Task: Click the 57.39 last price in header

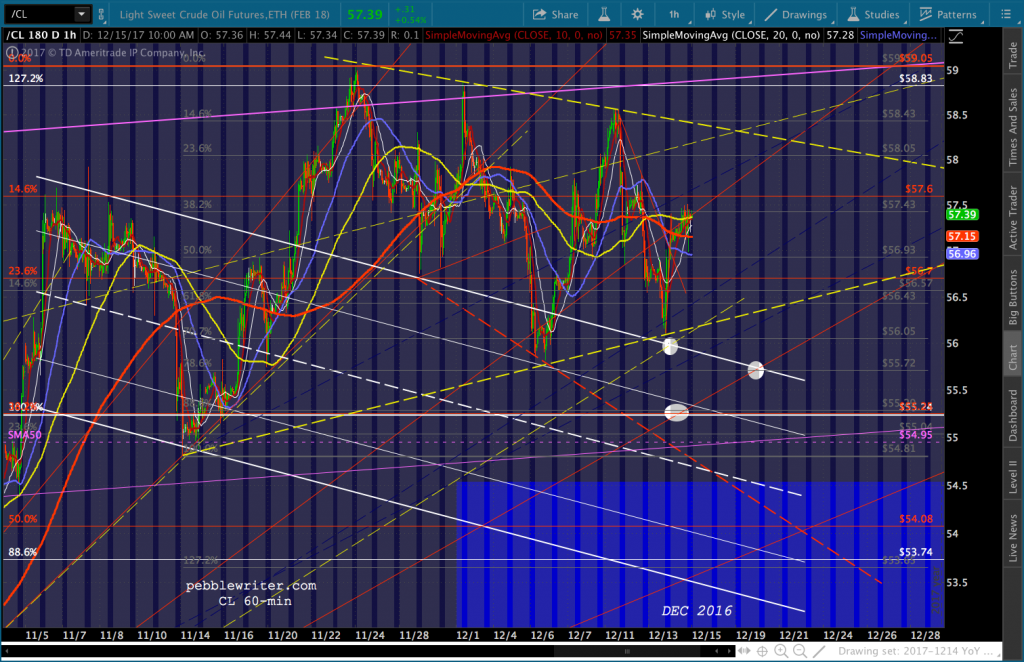Action: pos(364,14)
